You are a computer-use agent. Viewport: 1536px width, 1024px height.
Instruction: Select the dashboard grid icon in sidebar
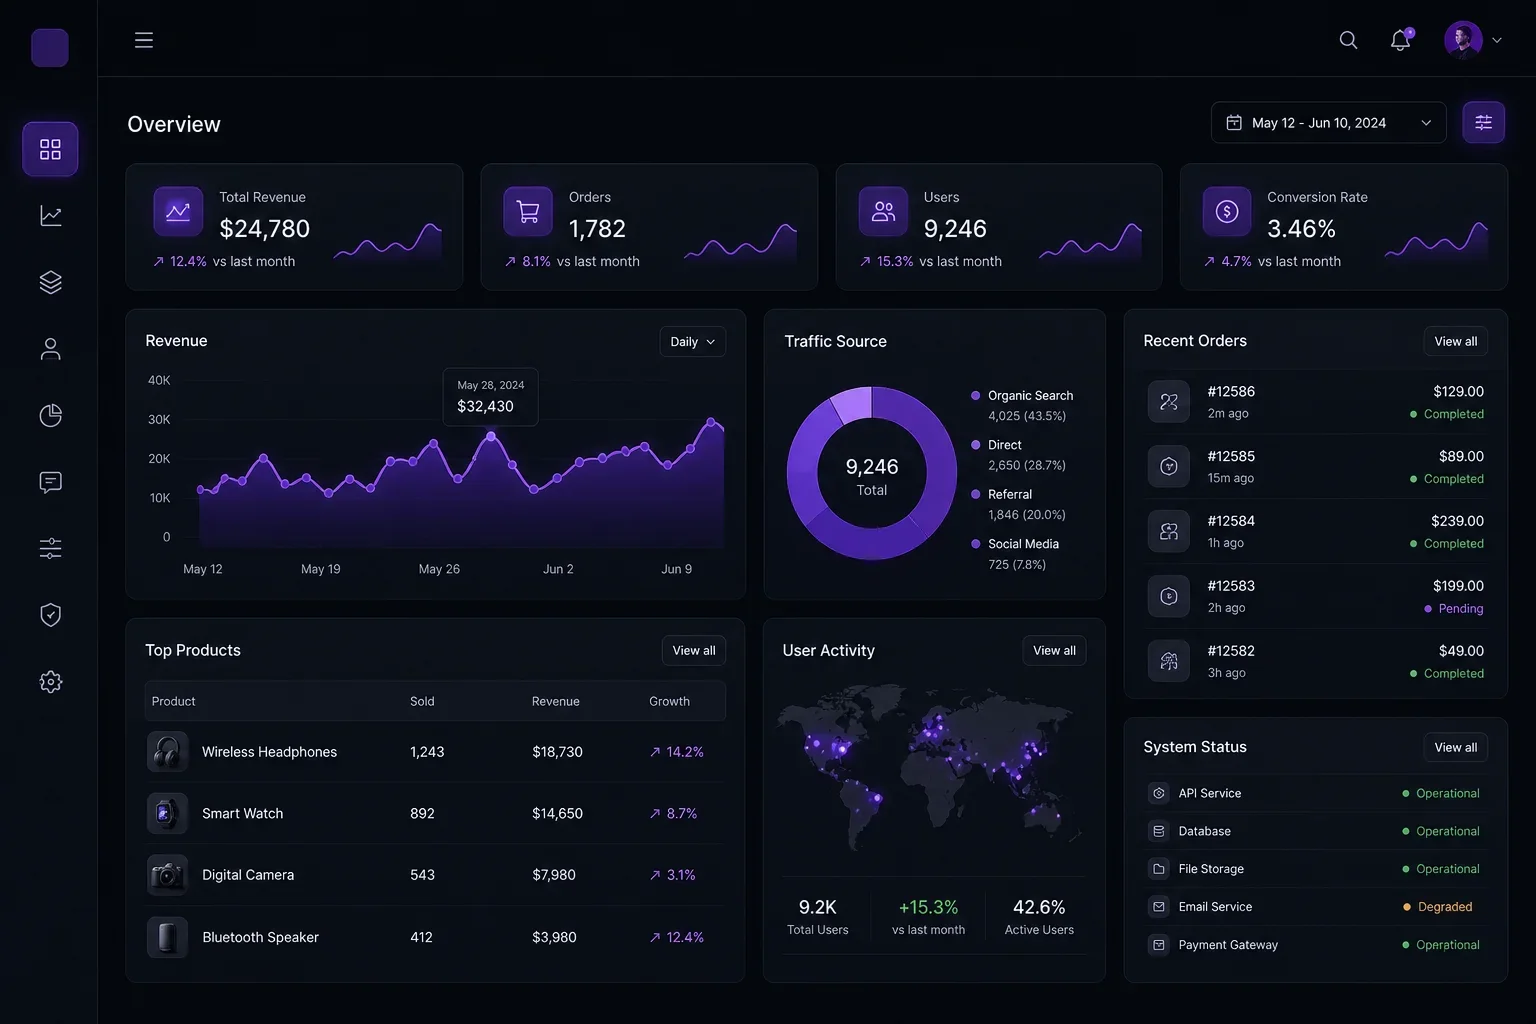coord(50,149)
